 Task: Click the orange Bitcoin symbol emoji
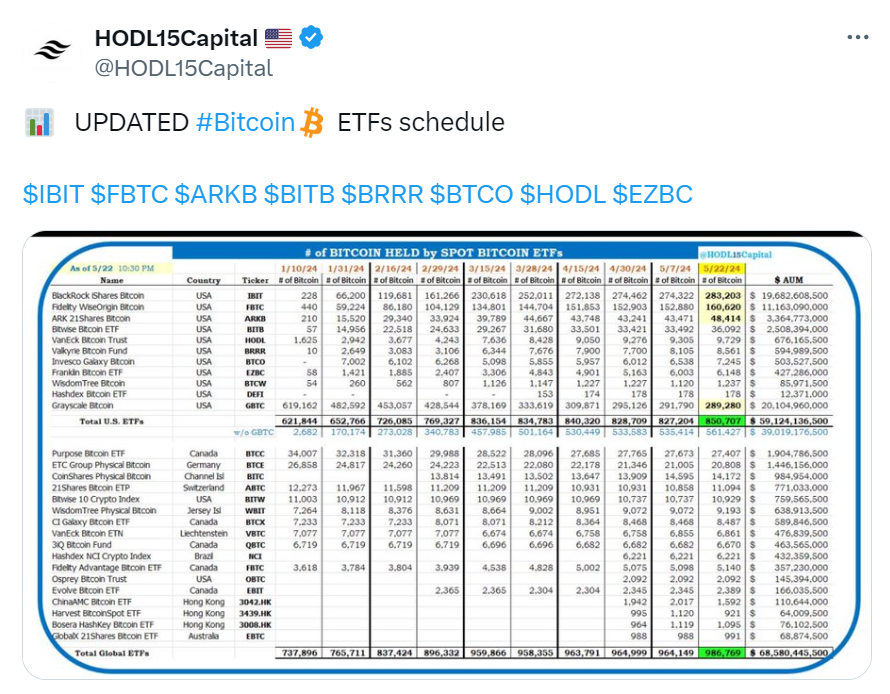[312, 123]
